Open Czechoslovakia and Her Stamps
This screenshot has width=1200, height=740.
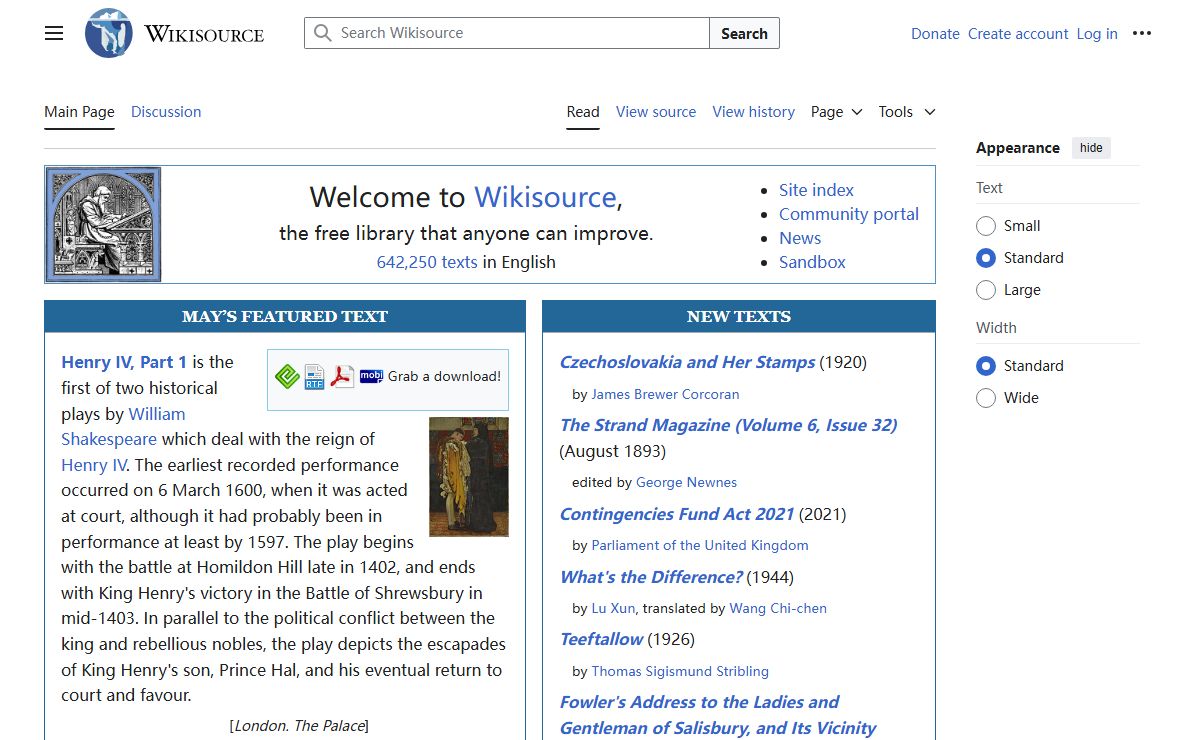687,362
